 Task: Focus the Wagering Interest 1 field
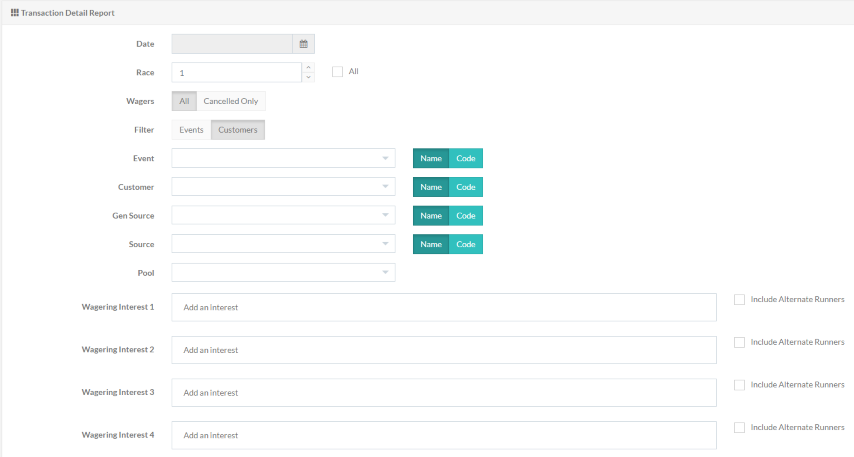point(444,307)
